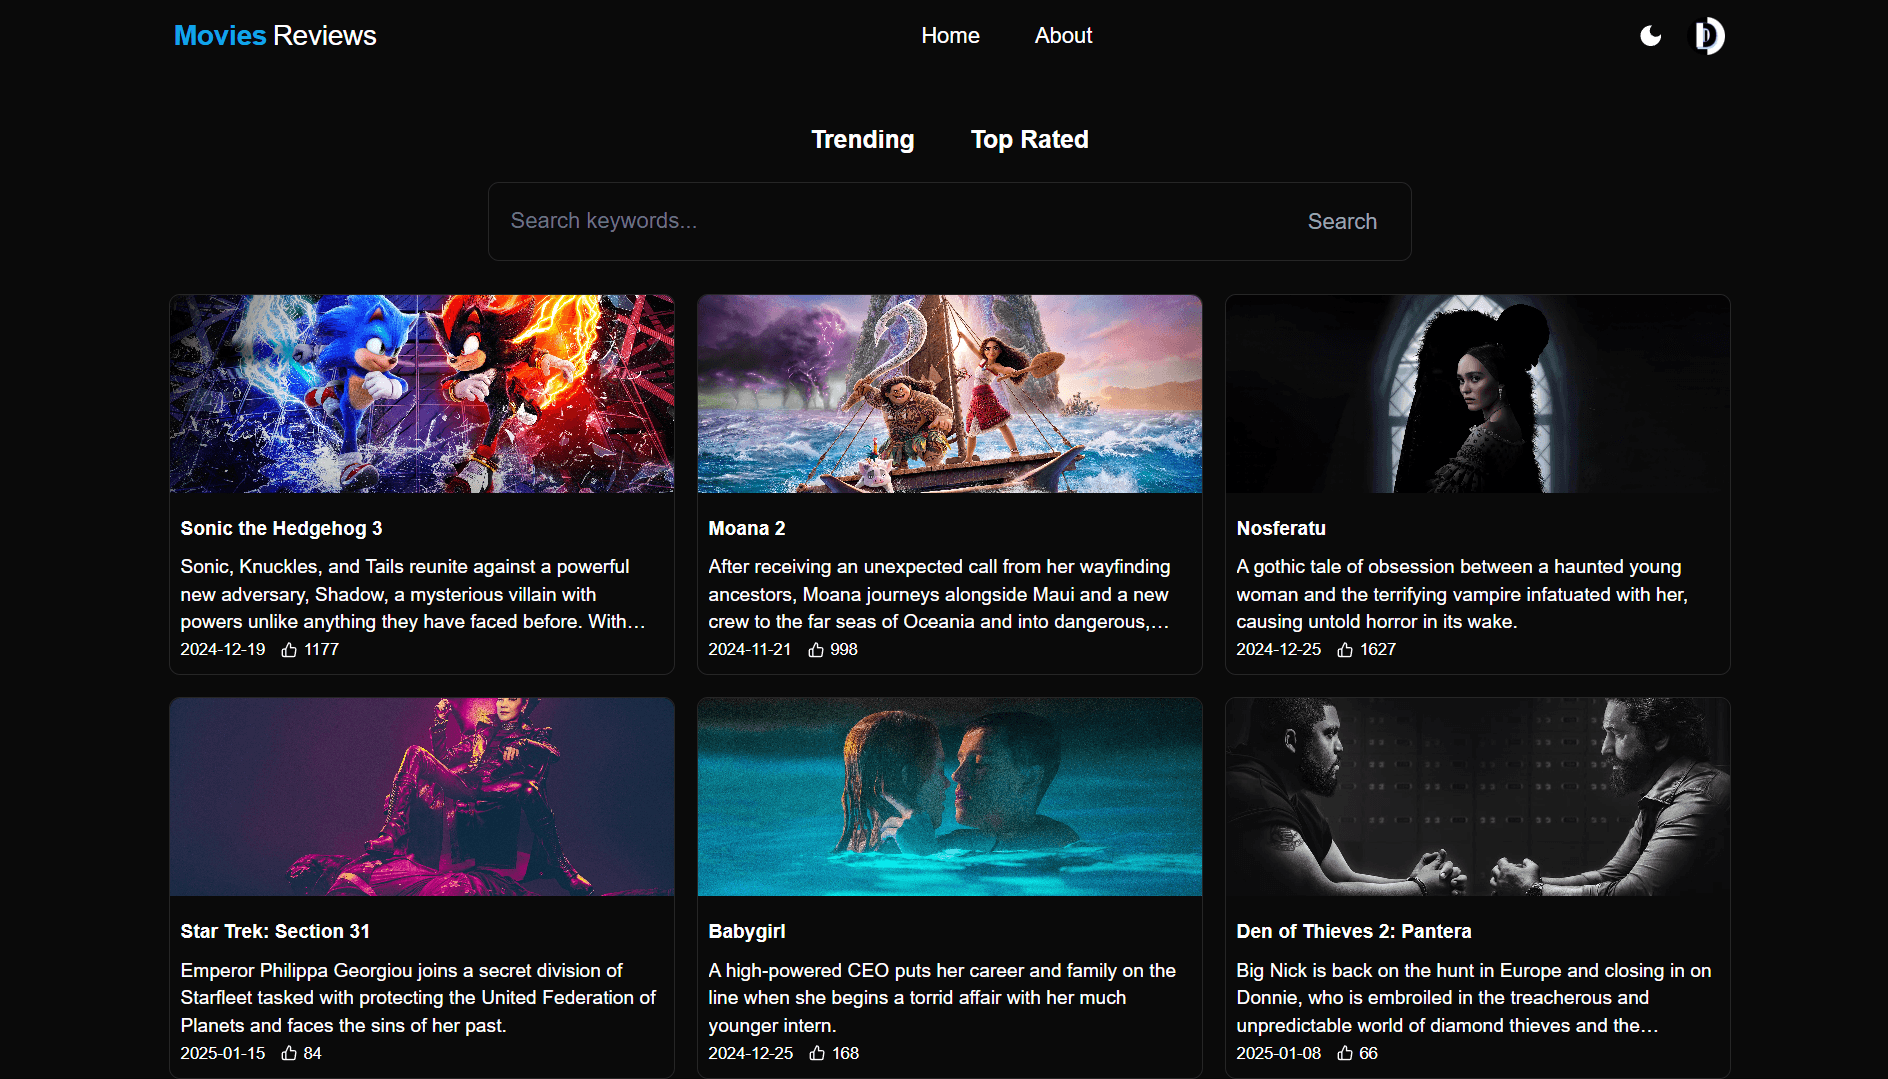The width and height of the screenshot is (1888, 1079).
Task: Switch to the Trending tab
Action: click(x=862, y=139)
